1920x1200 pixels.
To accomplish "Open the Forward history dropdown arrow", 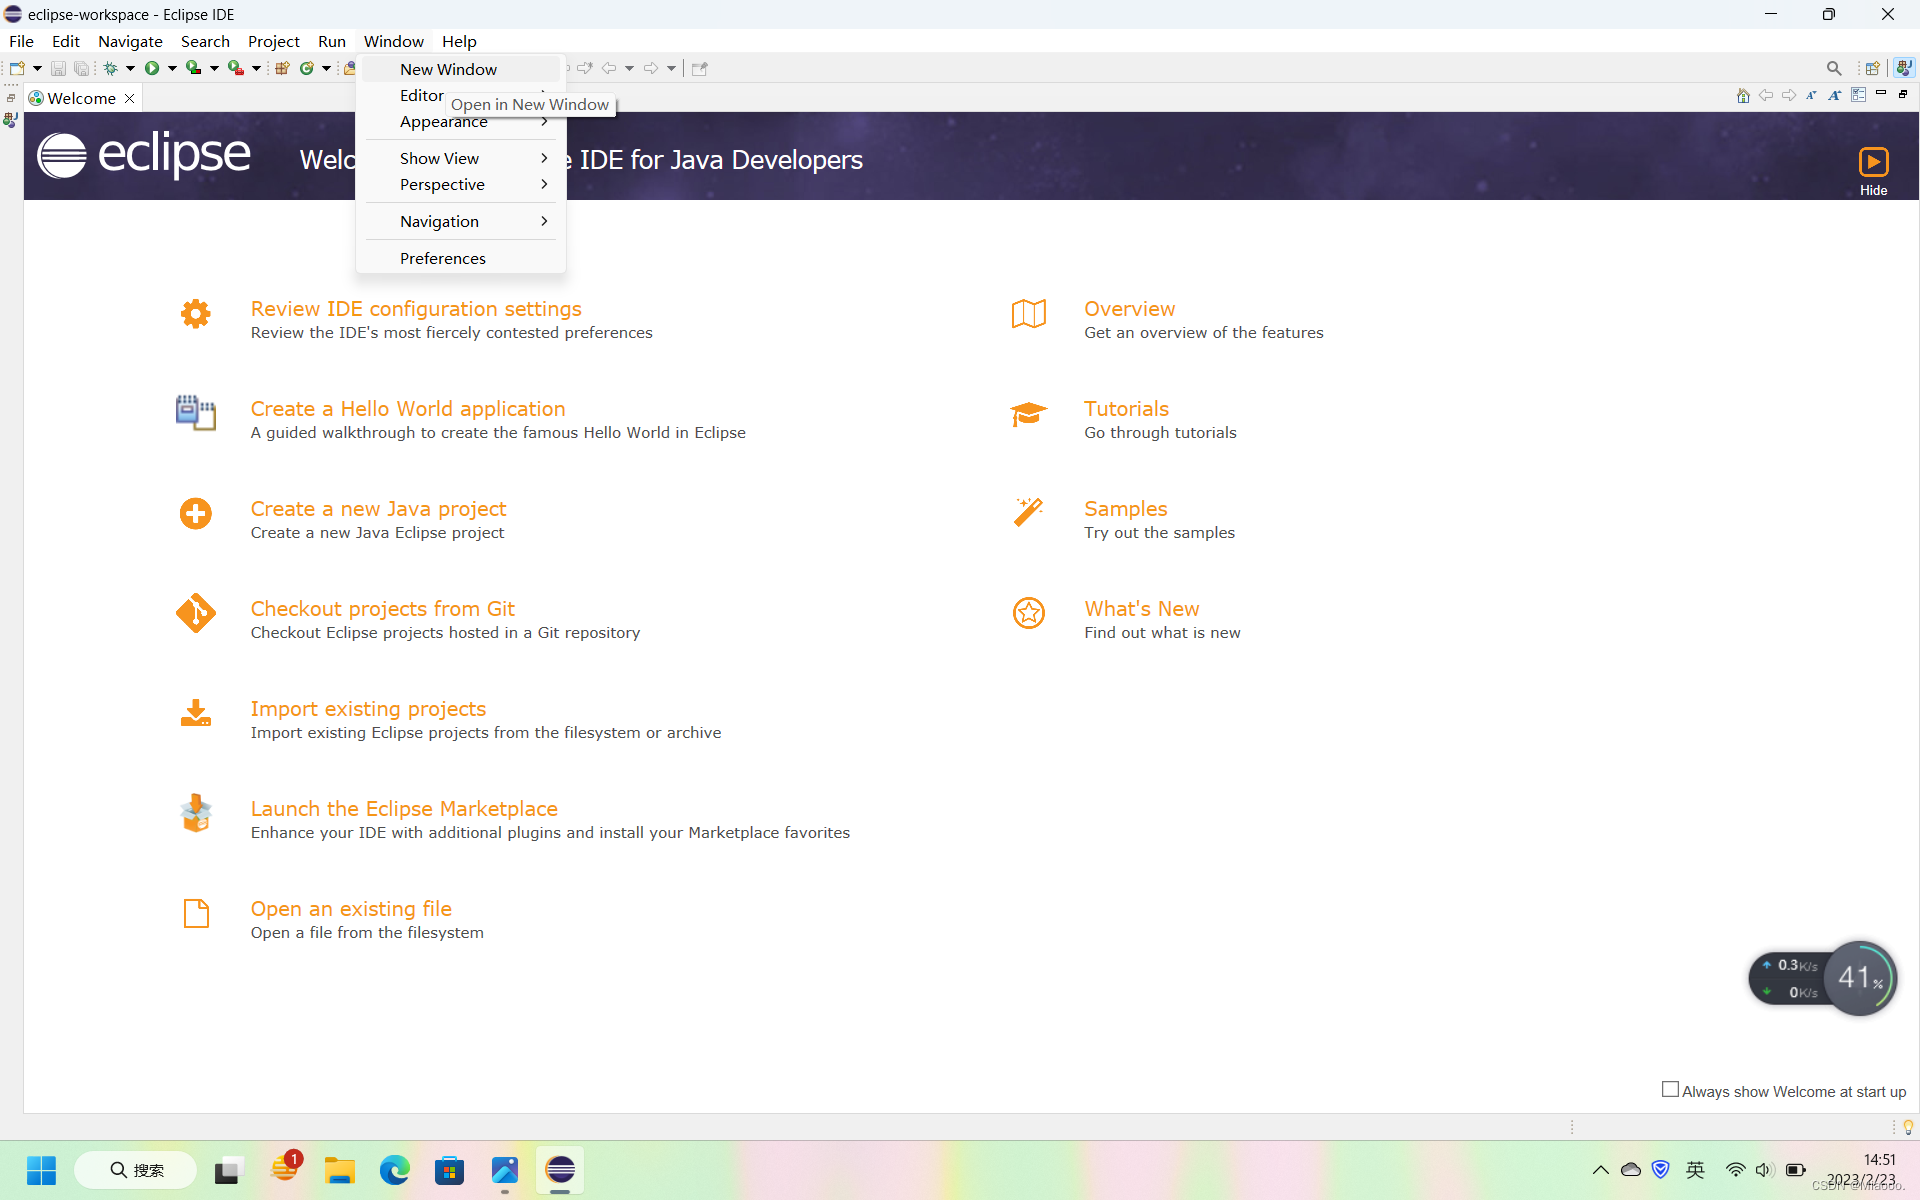I will point(671,68).
